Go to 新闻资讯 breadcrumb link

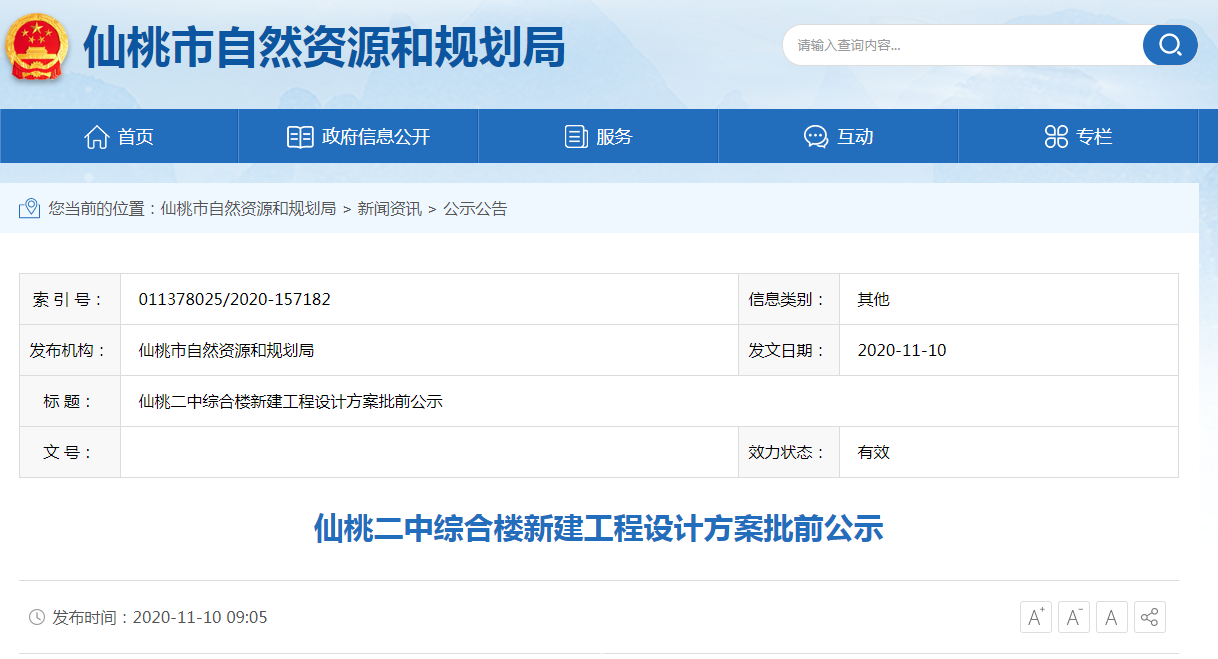click(389, 209)
